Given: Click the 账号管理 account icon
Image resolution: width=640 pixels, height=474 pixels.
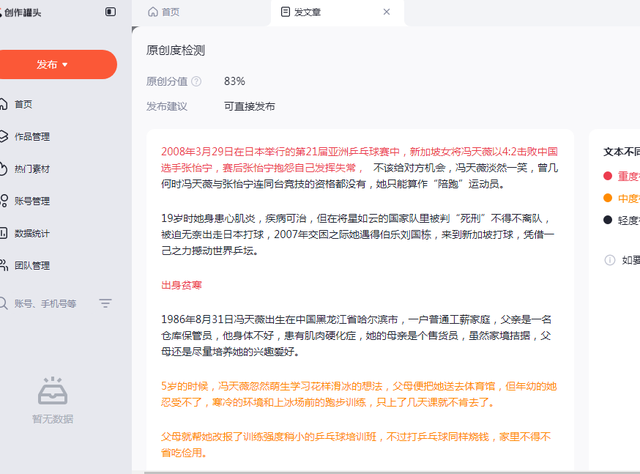Looking at the screenshot, I should pyautogui.click(x=4, y=200).
